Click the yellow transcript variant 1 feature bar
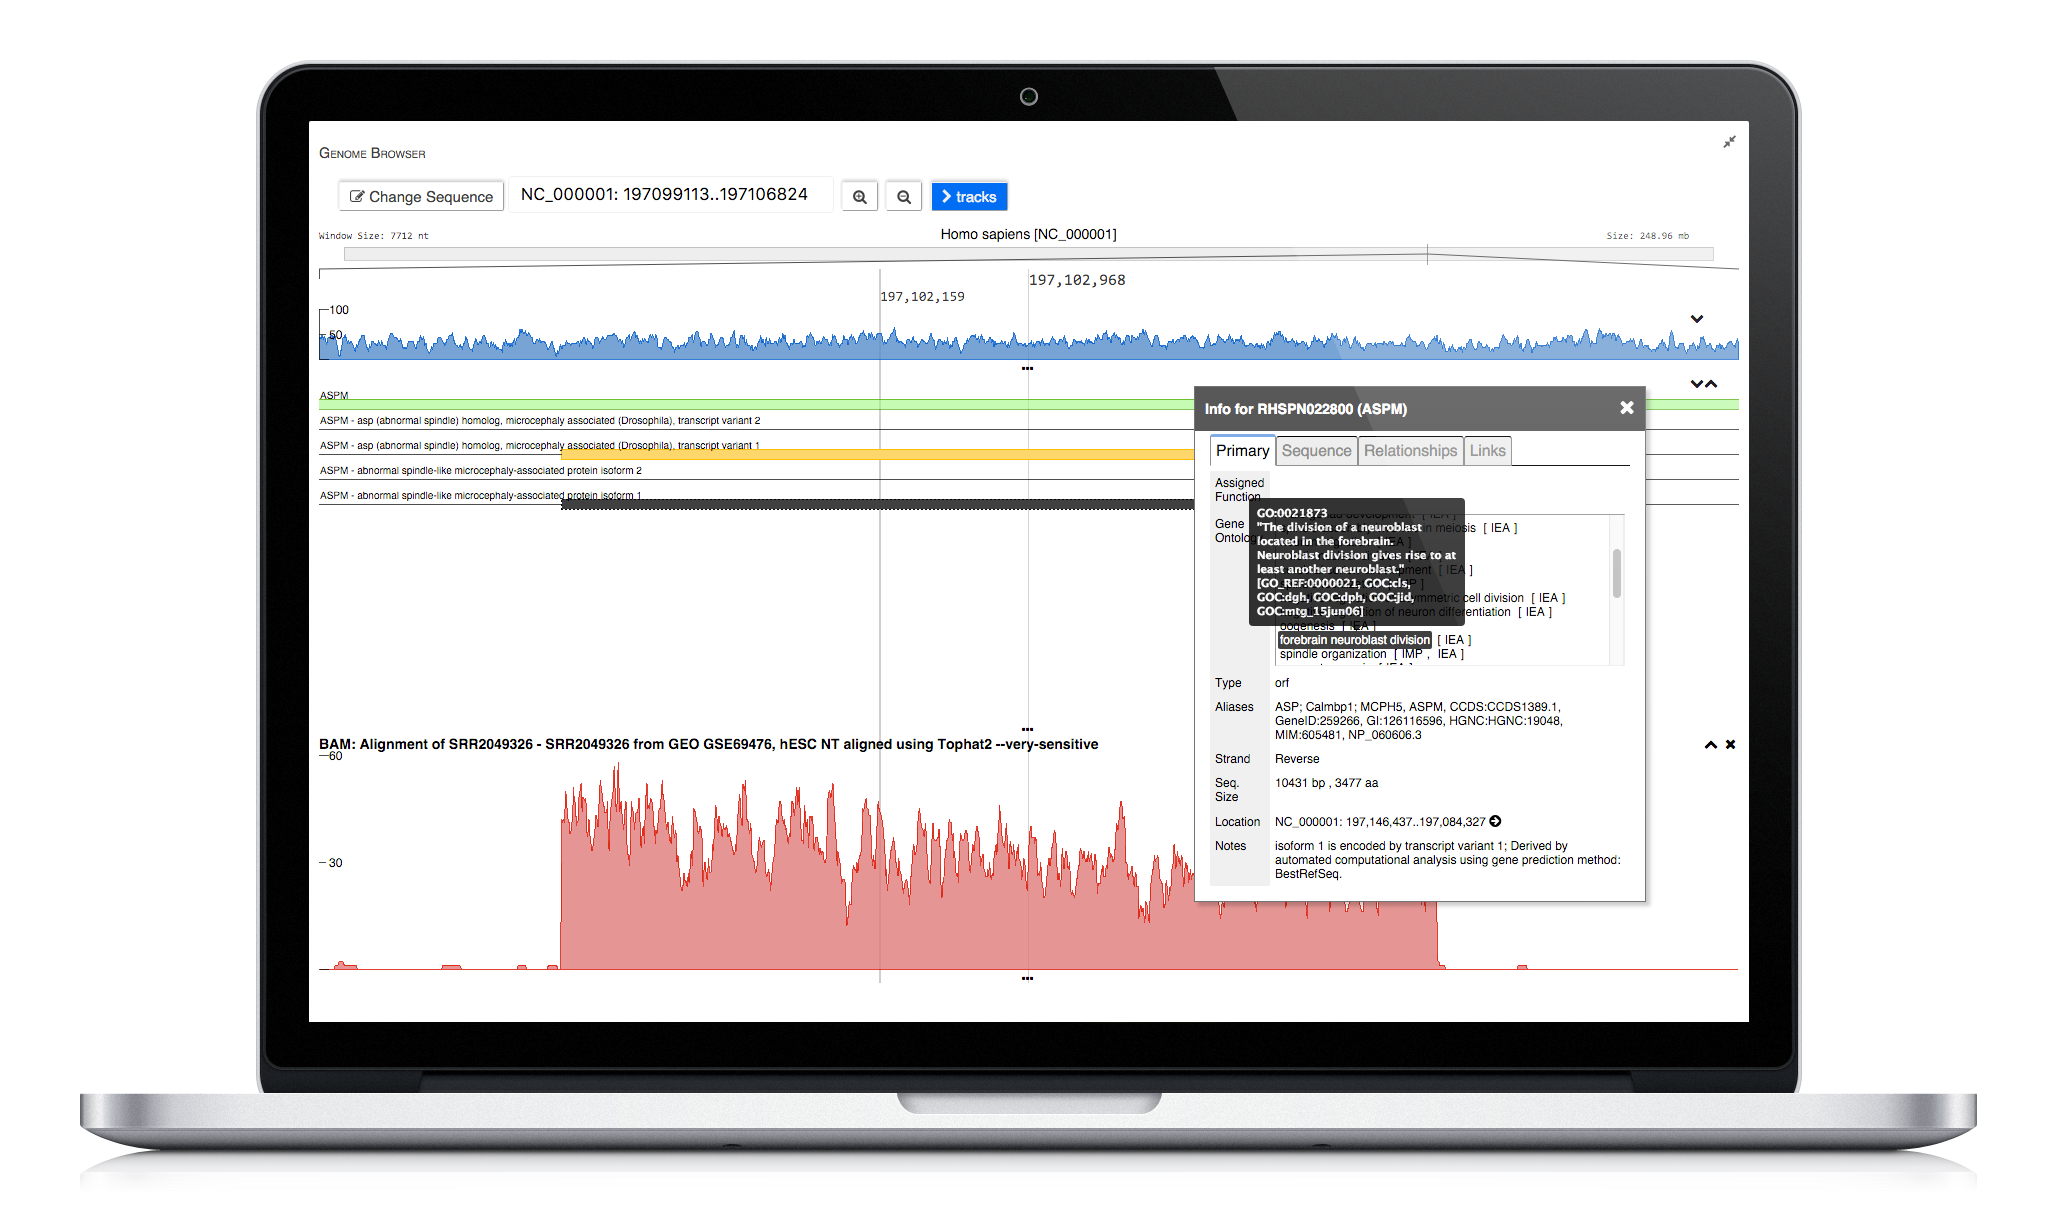This screenshot has height=1207, width=2057. coord(877,455)
